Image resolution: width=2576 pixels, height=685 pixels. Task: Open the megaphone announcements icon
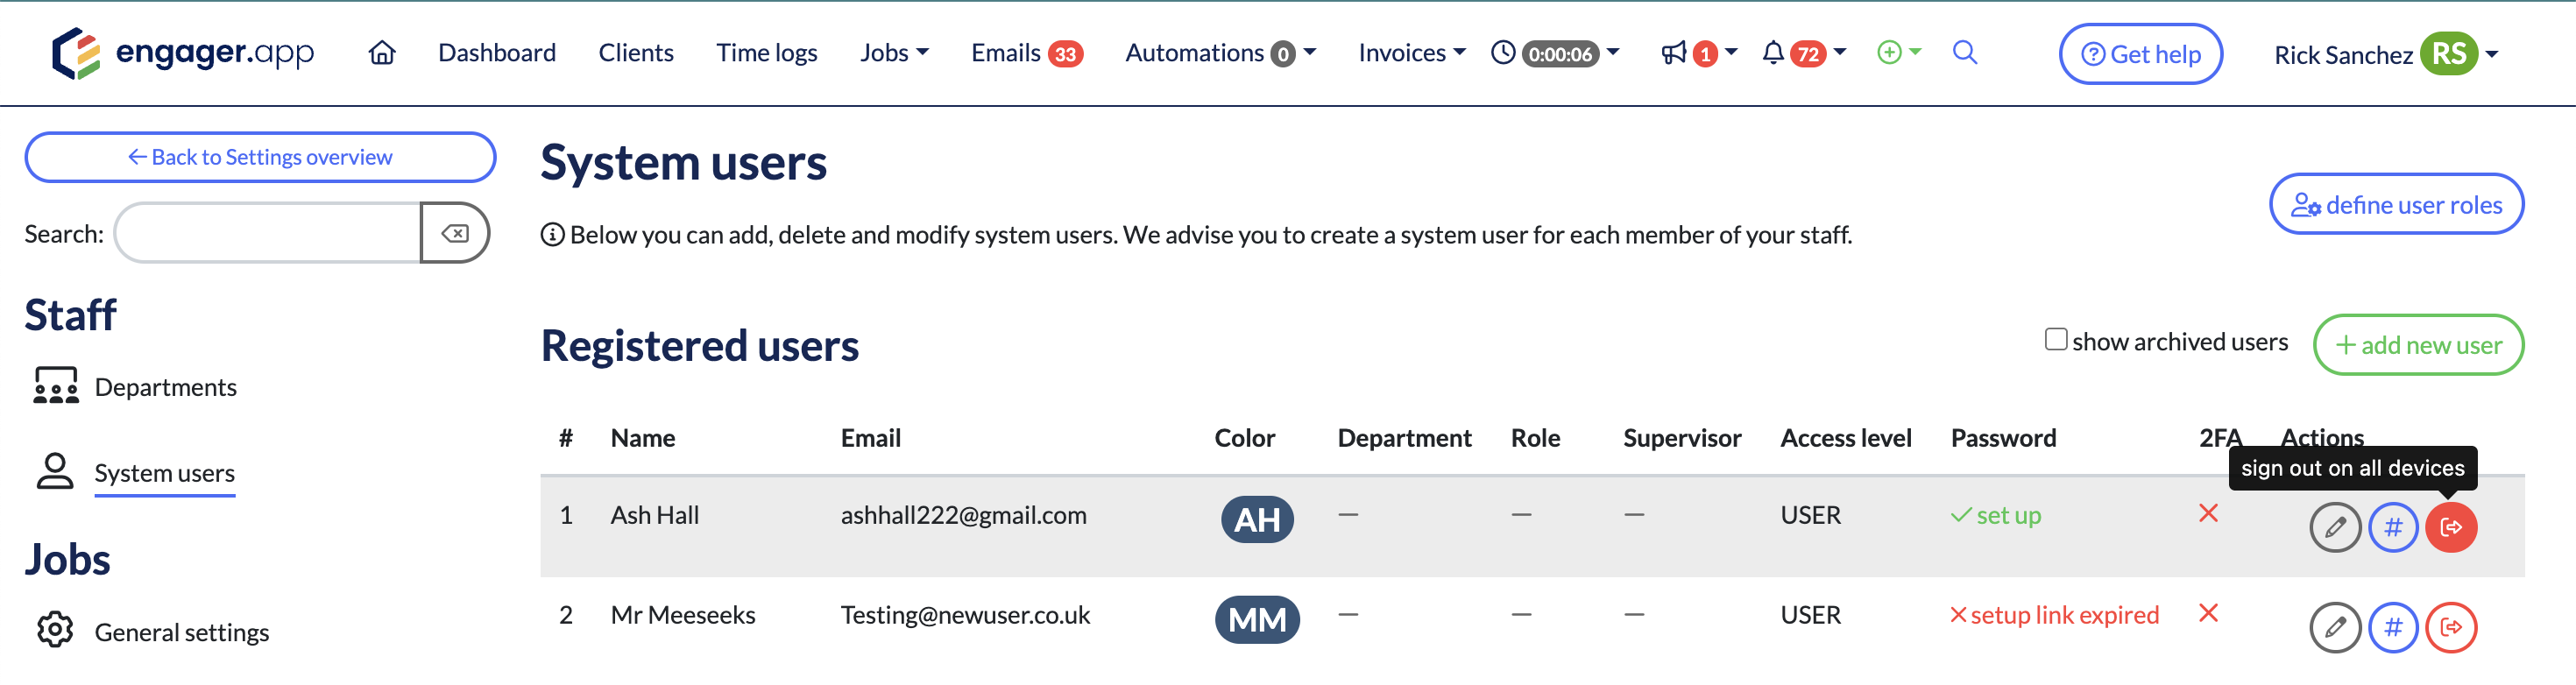[x=1673, y=53]
